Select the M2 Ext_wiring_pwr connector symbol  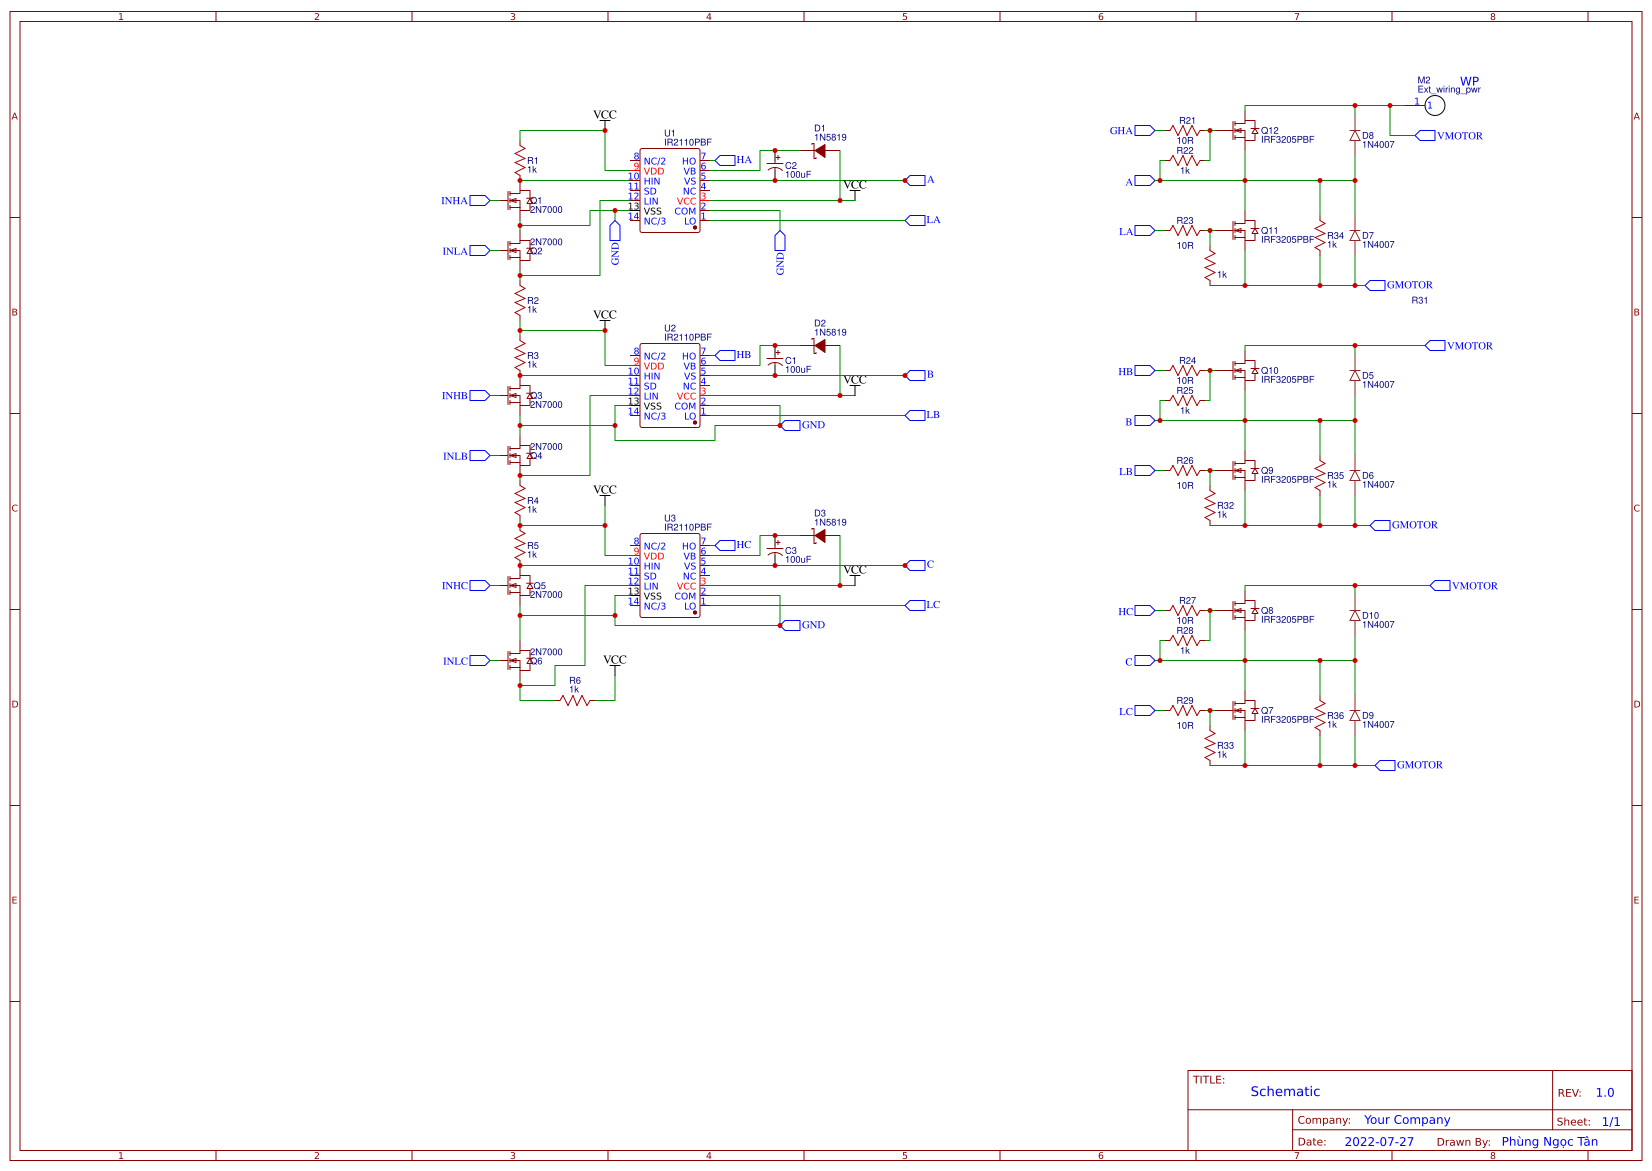[x=1435, y=103]
